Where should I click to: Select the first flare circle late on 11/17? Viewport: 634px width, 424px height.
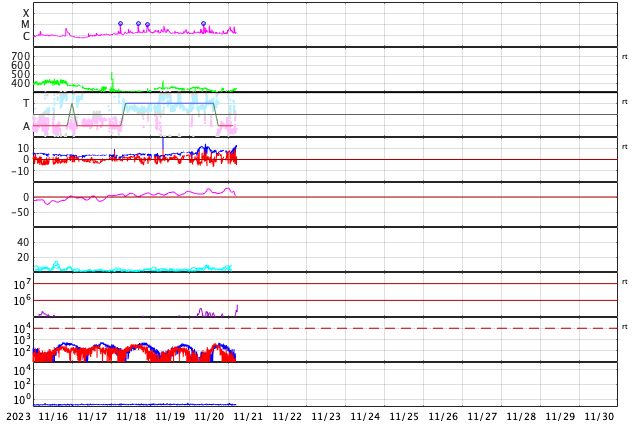[120, 24]
